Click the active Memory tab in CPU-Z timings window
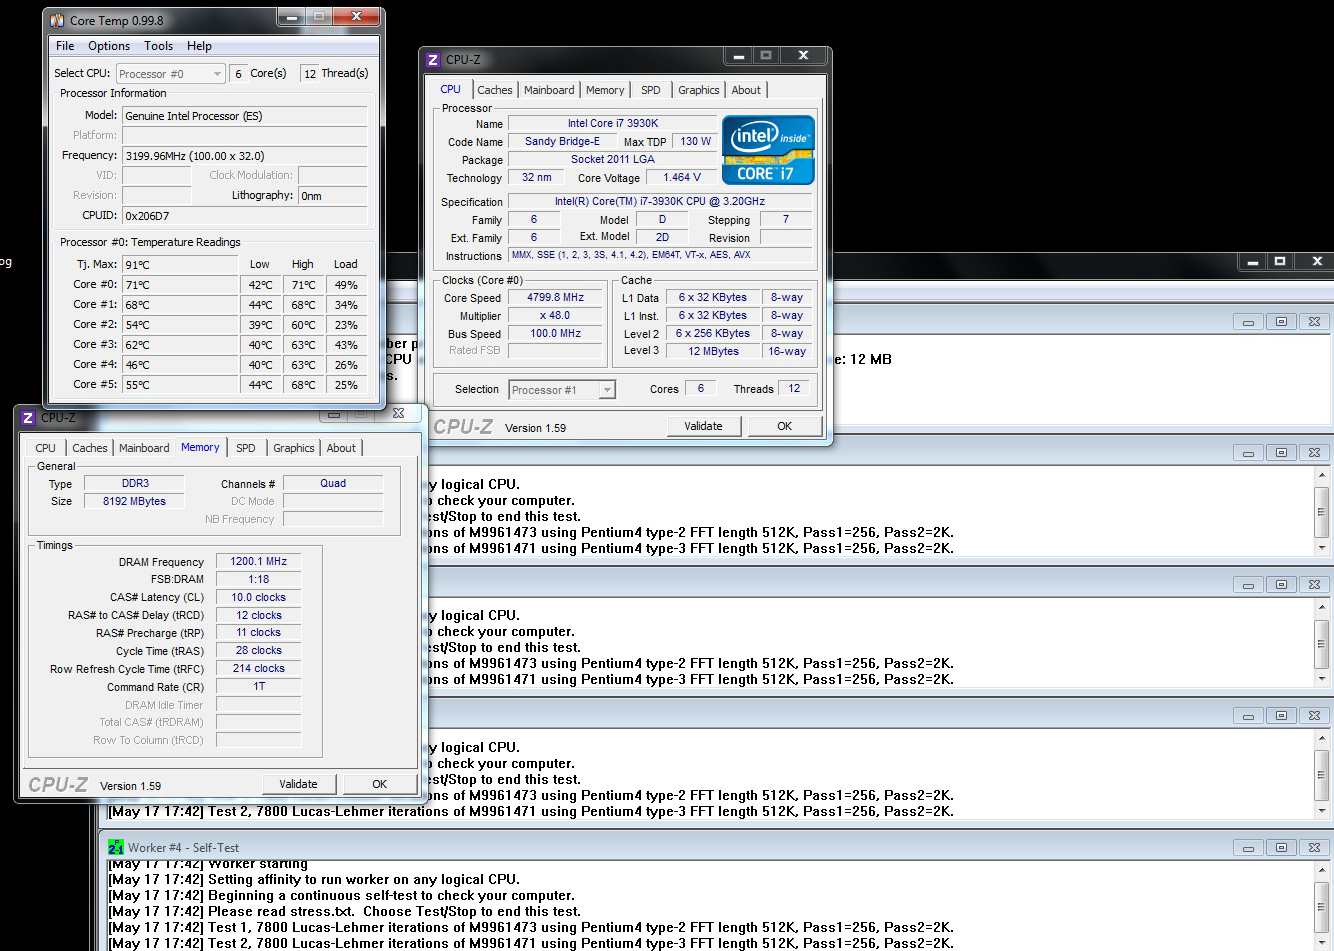The image size is (1334, 951). pyautogui.click(x=200, y=447)
